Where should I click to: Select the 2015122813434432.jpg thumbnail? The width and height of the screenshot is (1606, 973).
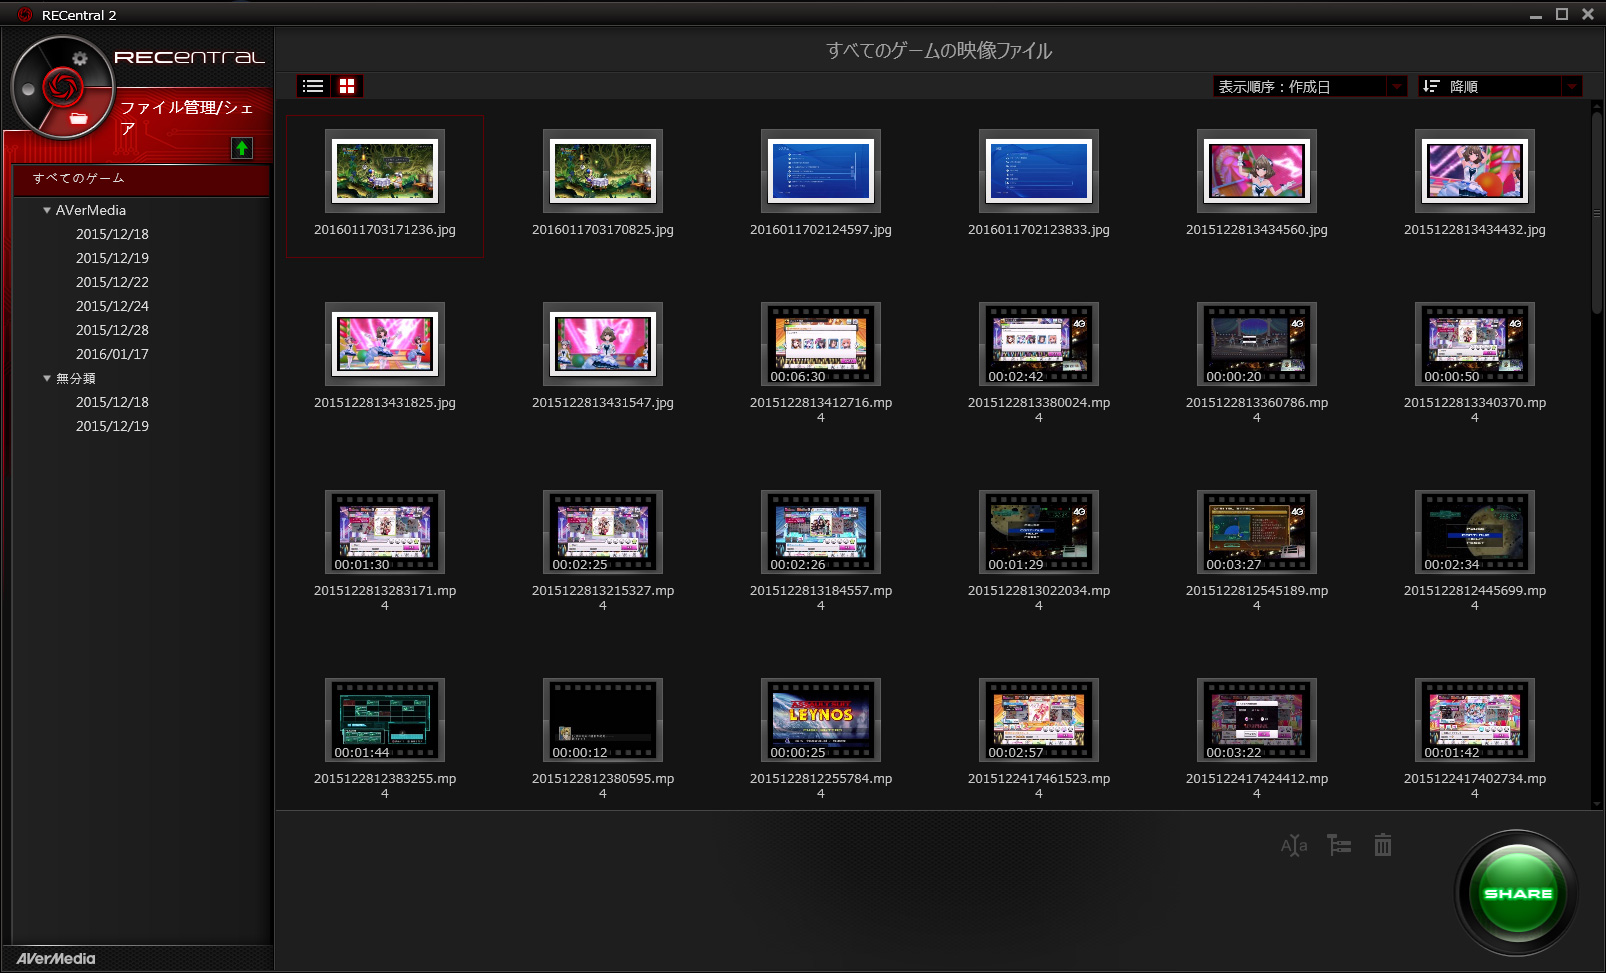pos(1475,171)
